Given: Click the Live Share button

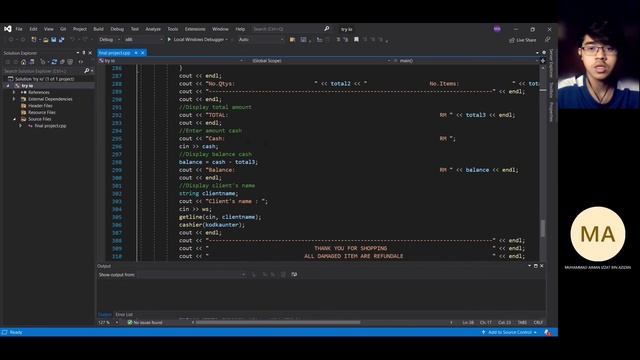Looking at the screenshot, I should click(522, 40).
